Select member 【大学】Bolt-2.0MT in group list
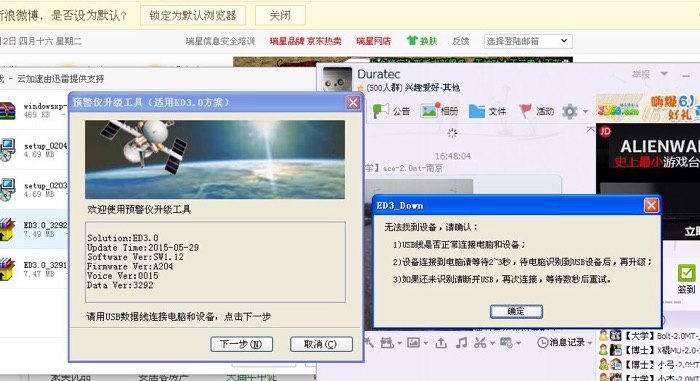The image size is (700, 381). [649, 335]
